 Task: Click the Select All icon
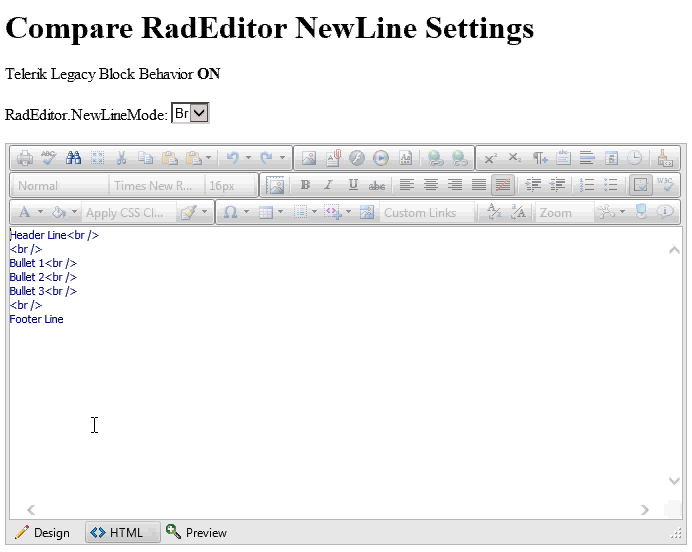pyautogui.click(x=98, y=158)
